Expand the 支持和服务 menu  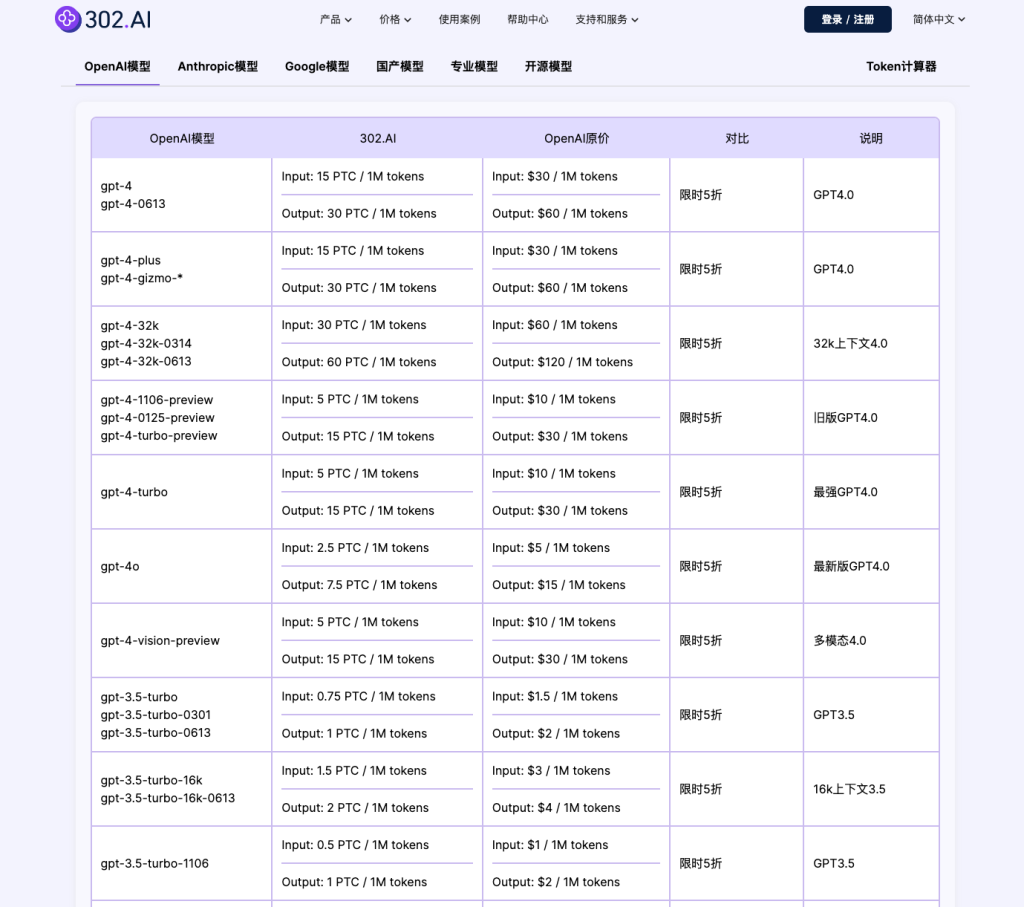[607, 20]
